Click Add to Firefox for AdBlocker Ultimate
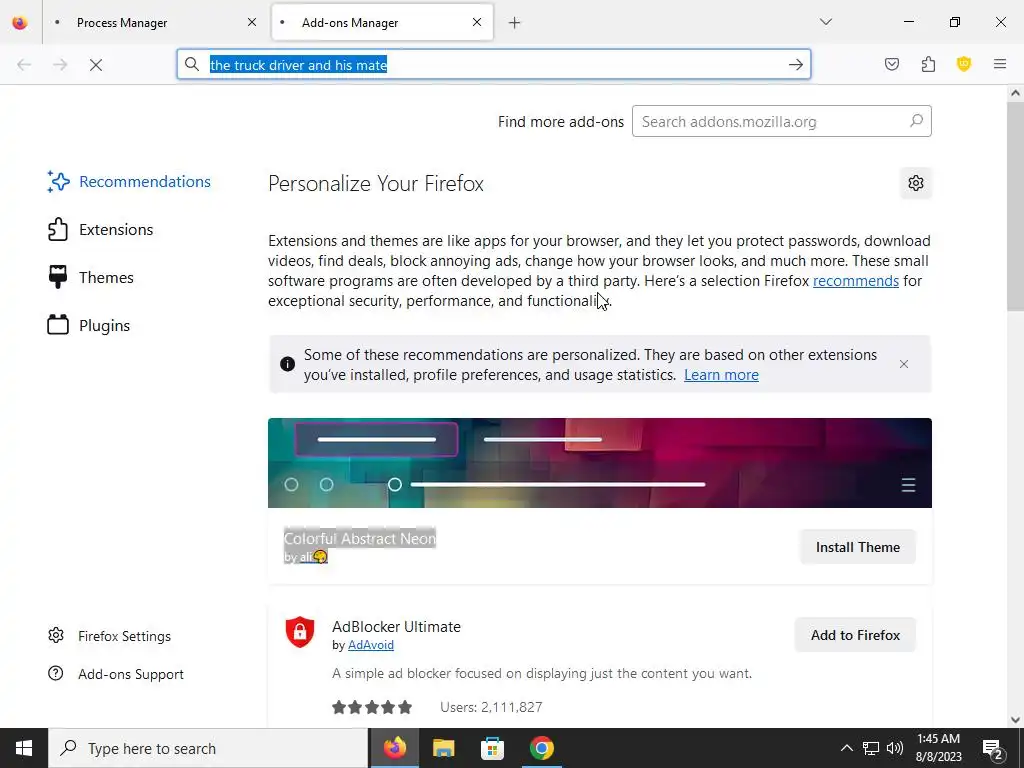This screenshot has height=768, width=1024. pos(855,635)
